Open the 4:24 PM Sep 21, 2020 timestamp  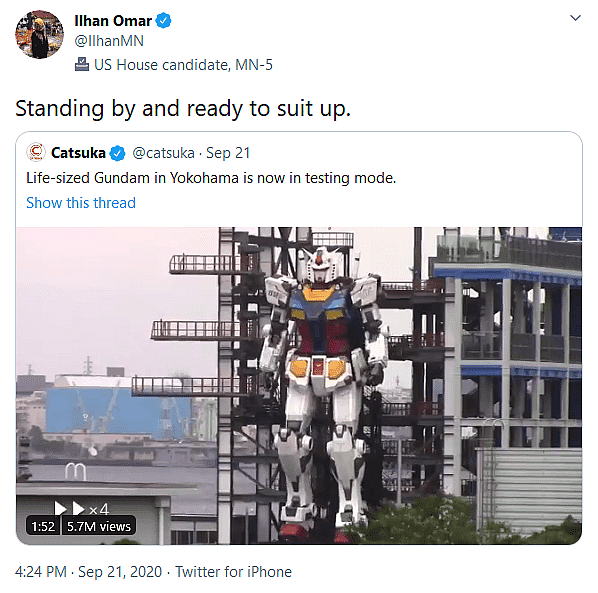pyautogui.click(x=88, y=572)
